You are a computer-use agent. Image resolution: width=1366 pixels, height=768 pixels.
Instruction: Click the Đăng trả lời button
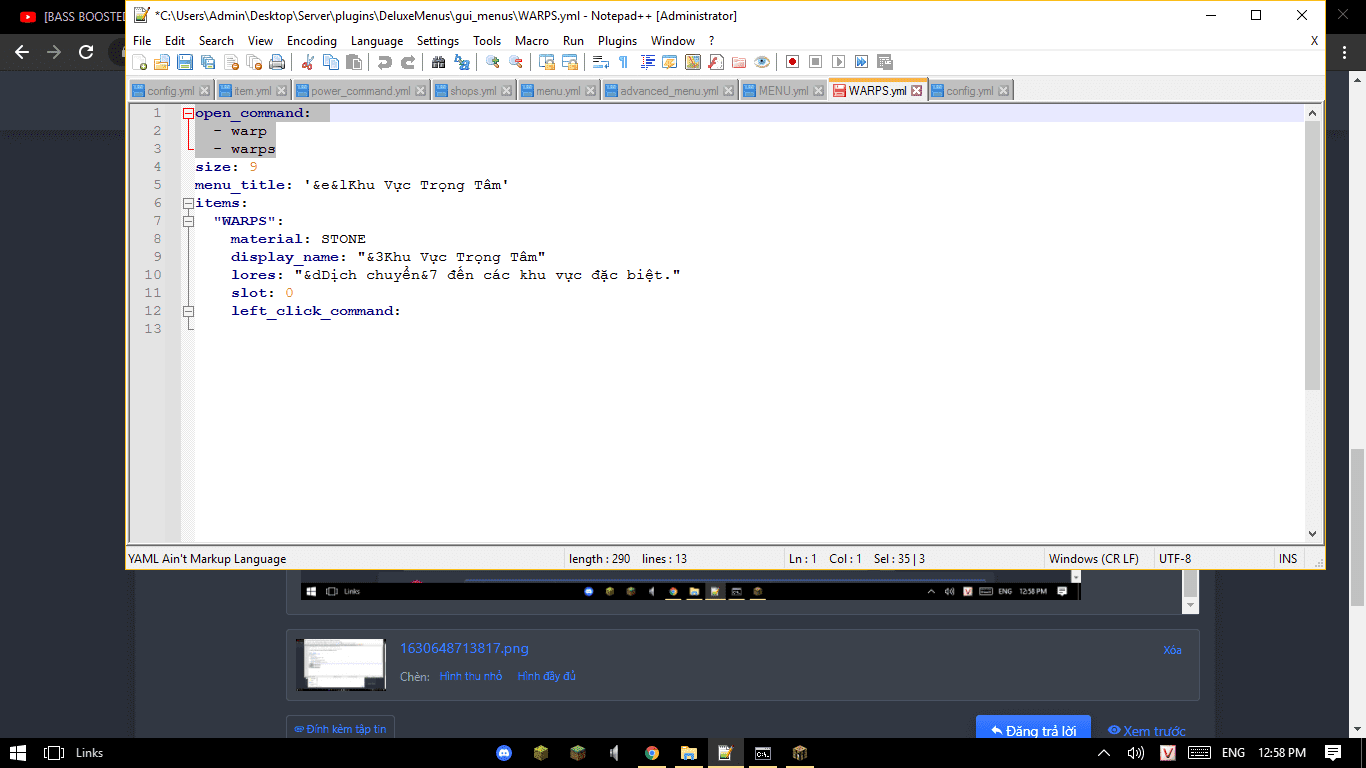pyautogui.click(x=1033, y=730)
